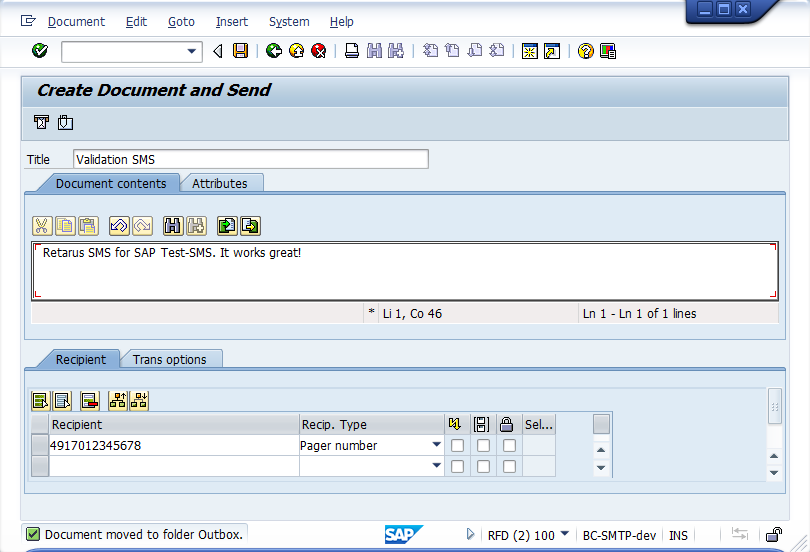This screenshot has width=810, height=552.
Task: Click the Title input field
Action: [x=250, y=159]
